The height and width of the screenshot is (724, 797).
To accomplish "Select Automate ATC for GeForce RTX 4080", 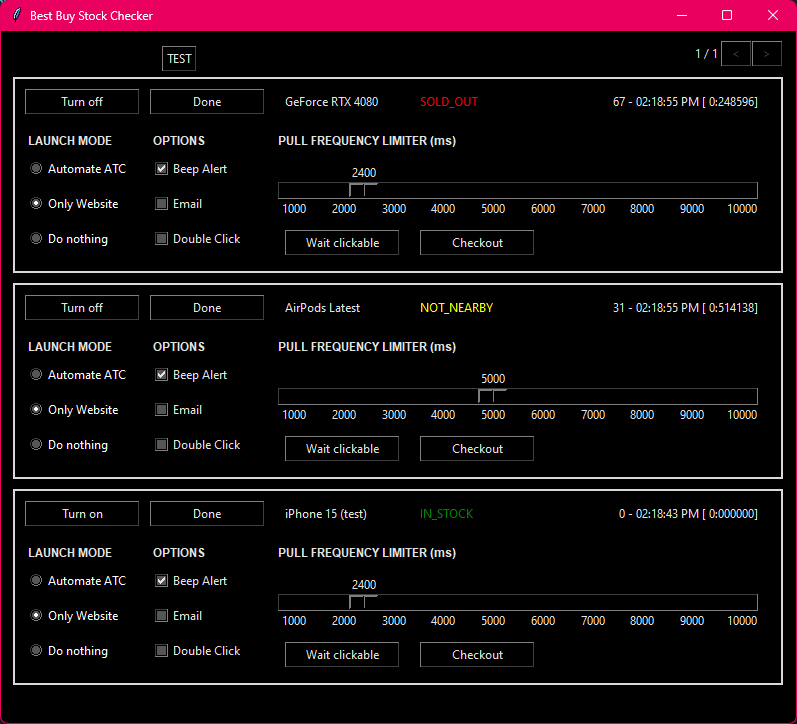I will pyautogui.click(x=37, y=169).
